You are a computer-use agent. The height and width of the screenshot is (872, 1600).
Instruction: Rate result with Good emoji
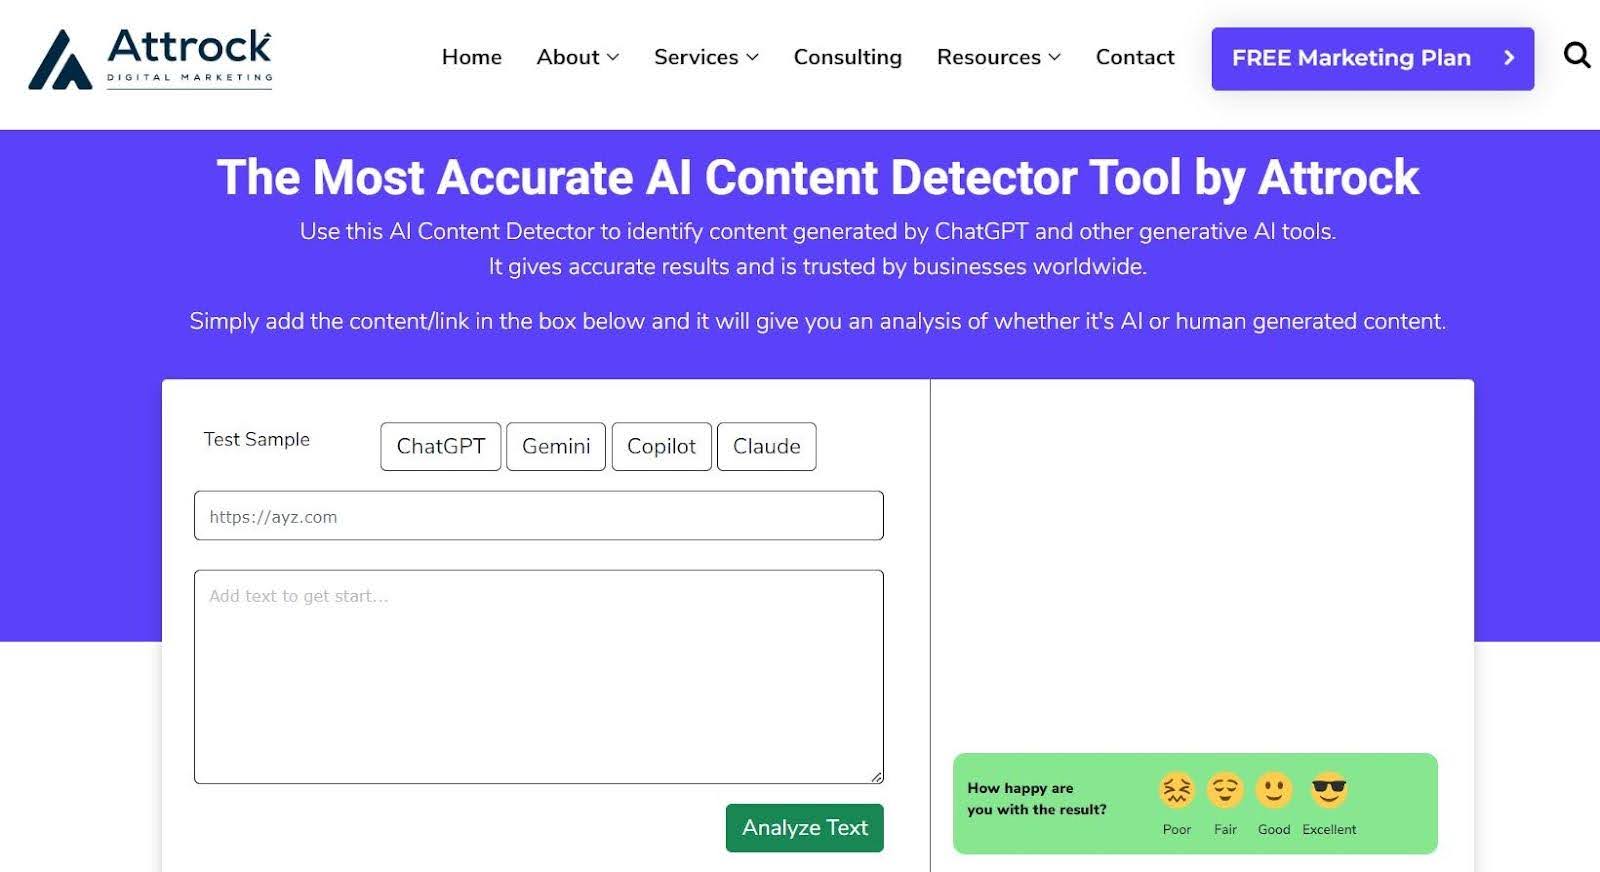tap(1274, 791)
